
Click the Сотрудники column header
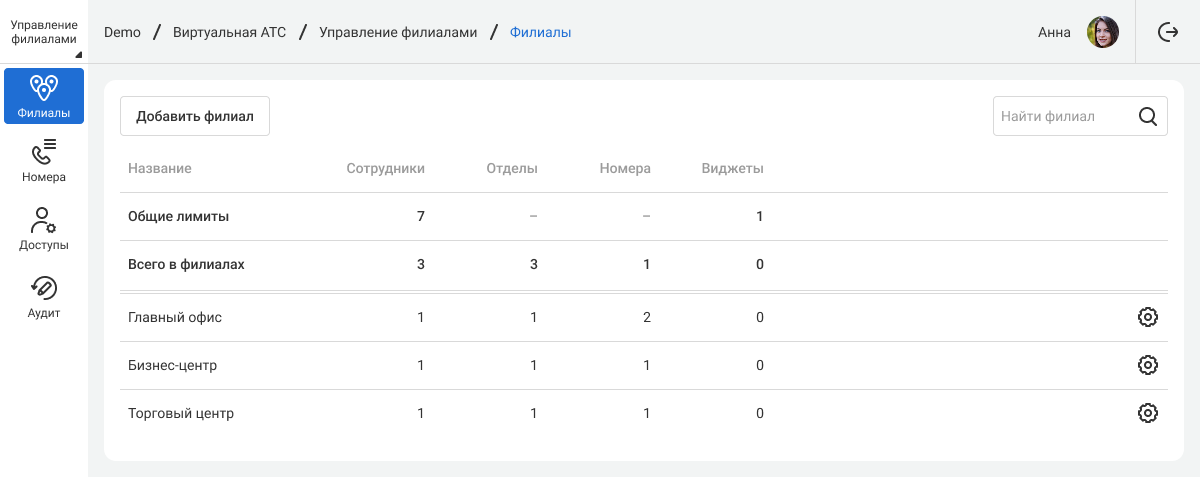click(x=385, y=168)
